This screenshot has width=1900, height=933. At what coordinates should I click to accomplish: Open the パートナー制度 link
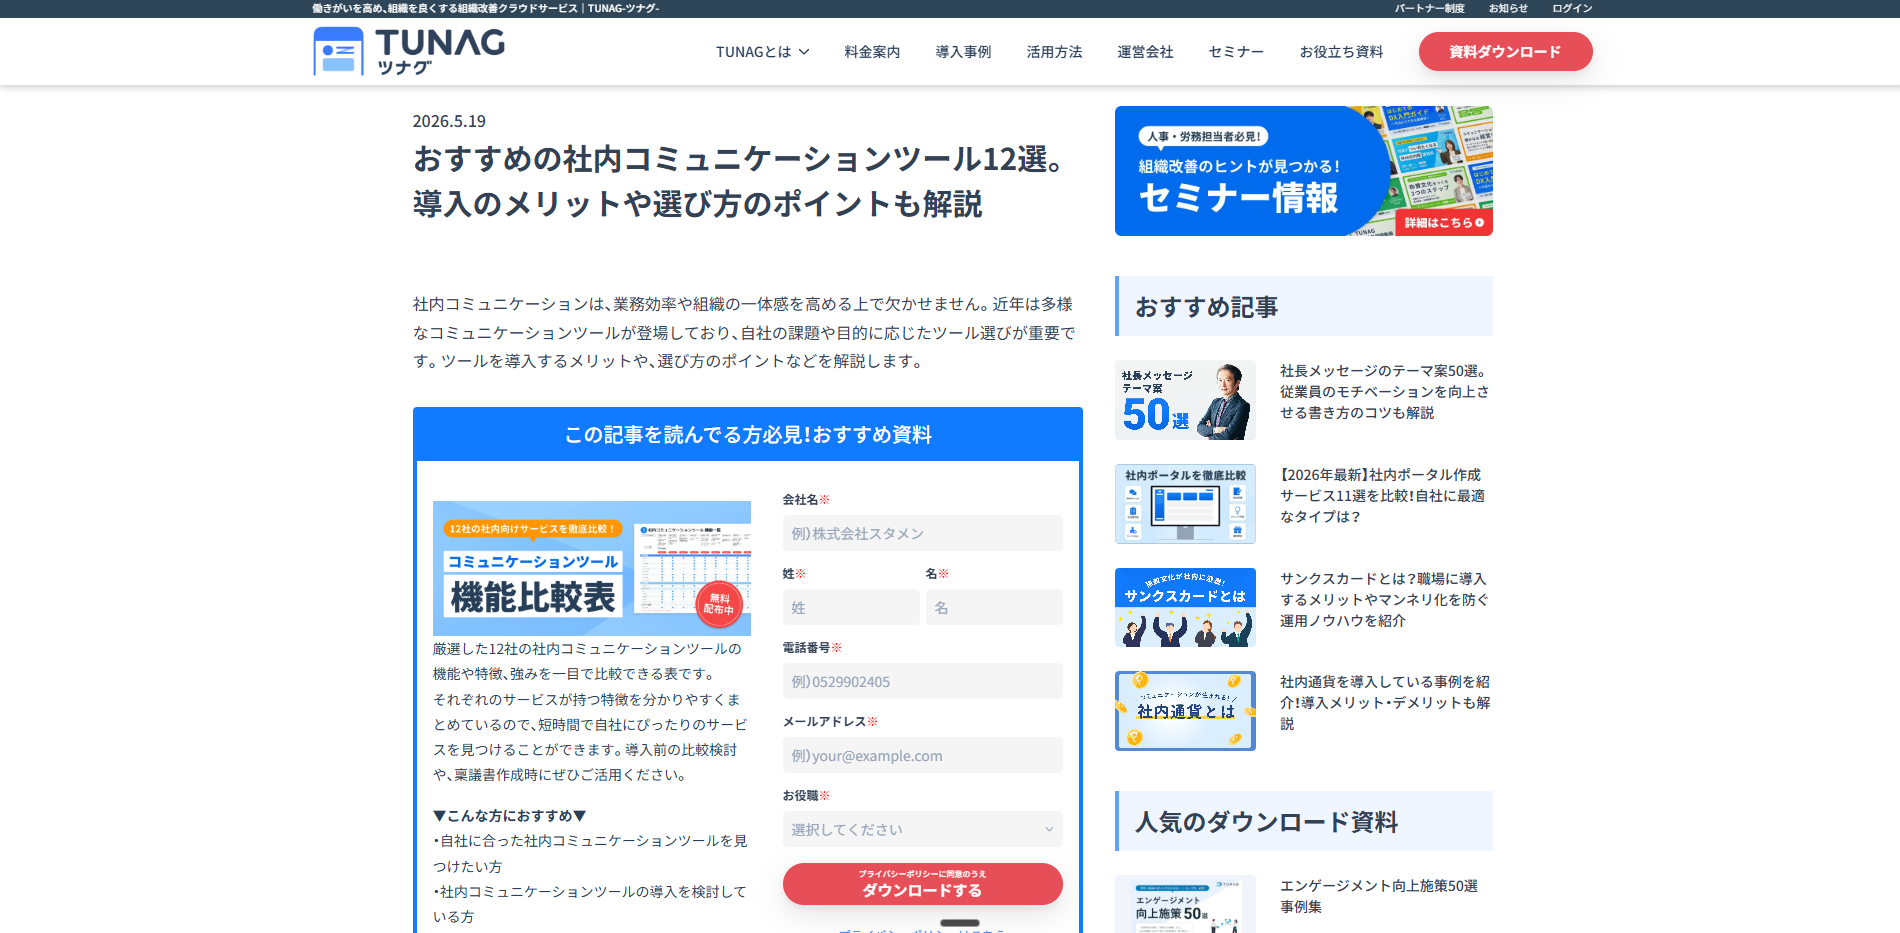(1429, 8)
